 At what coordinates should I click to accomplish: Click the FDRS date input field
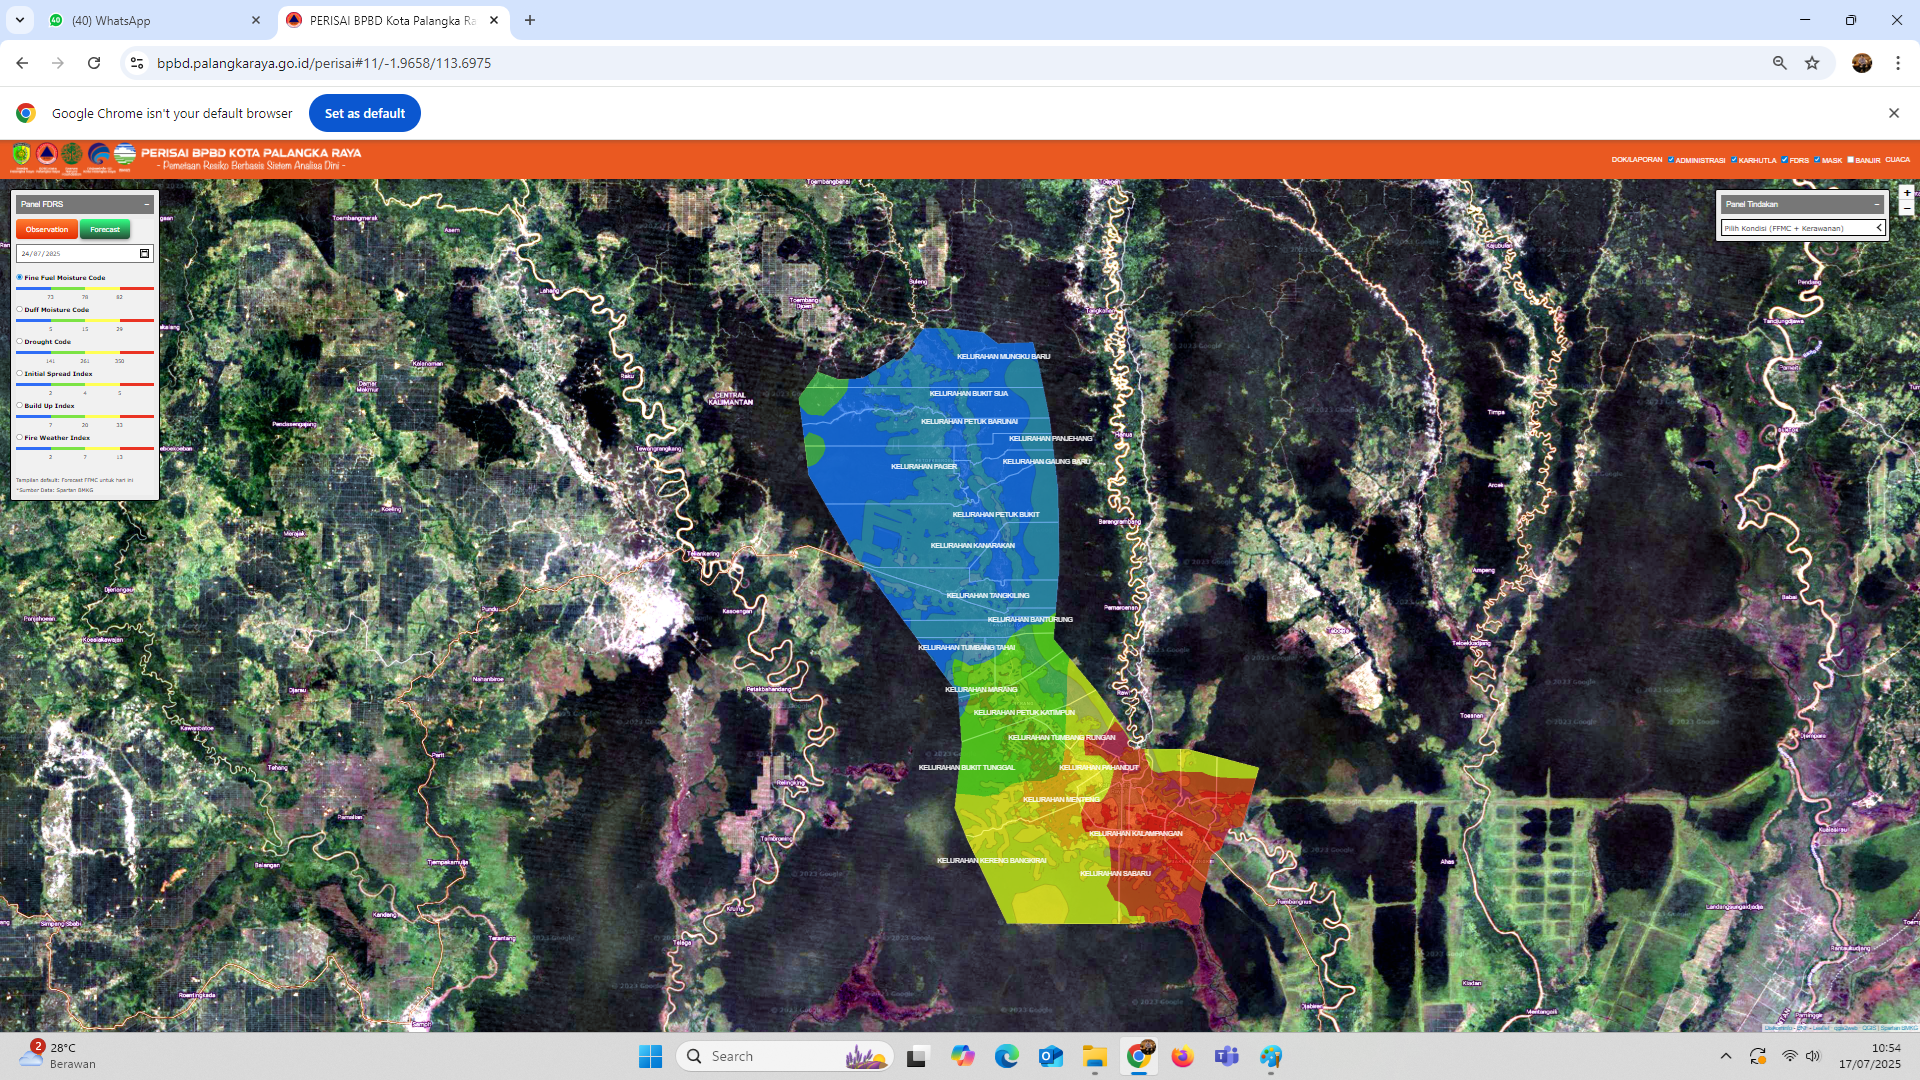85,254
